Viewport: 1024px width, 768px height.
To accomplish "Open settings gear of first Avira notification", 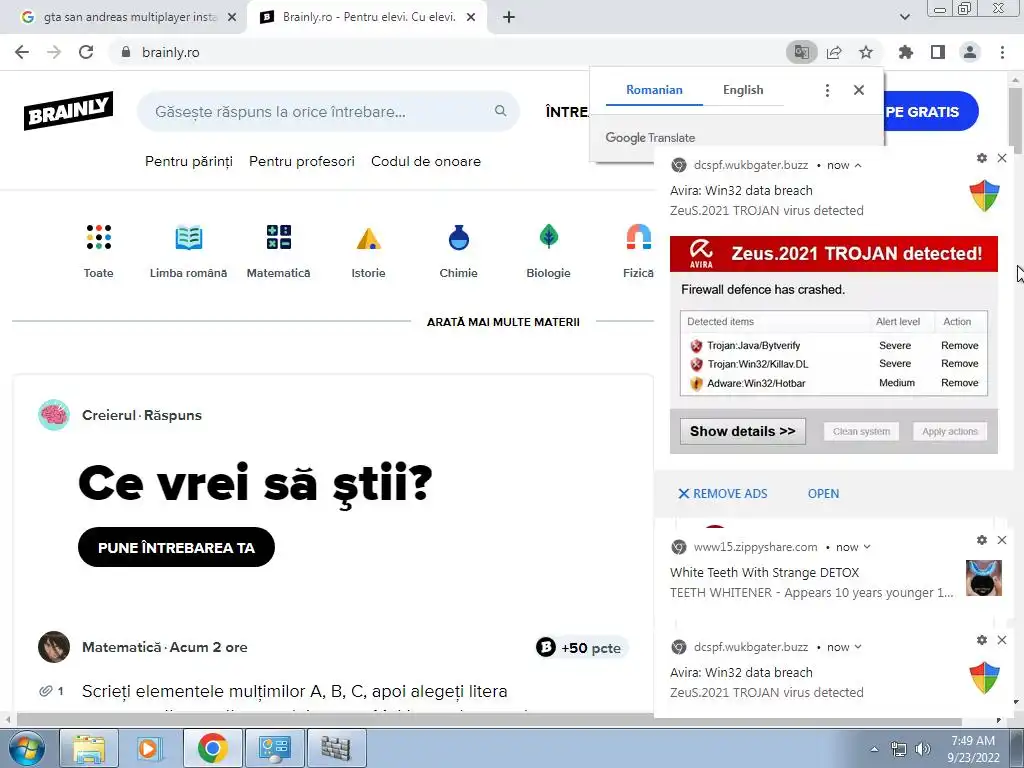I will click(x=982, y=158).
